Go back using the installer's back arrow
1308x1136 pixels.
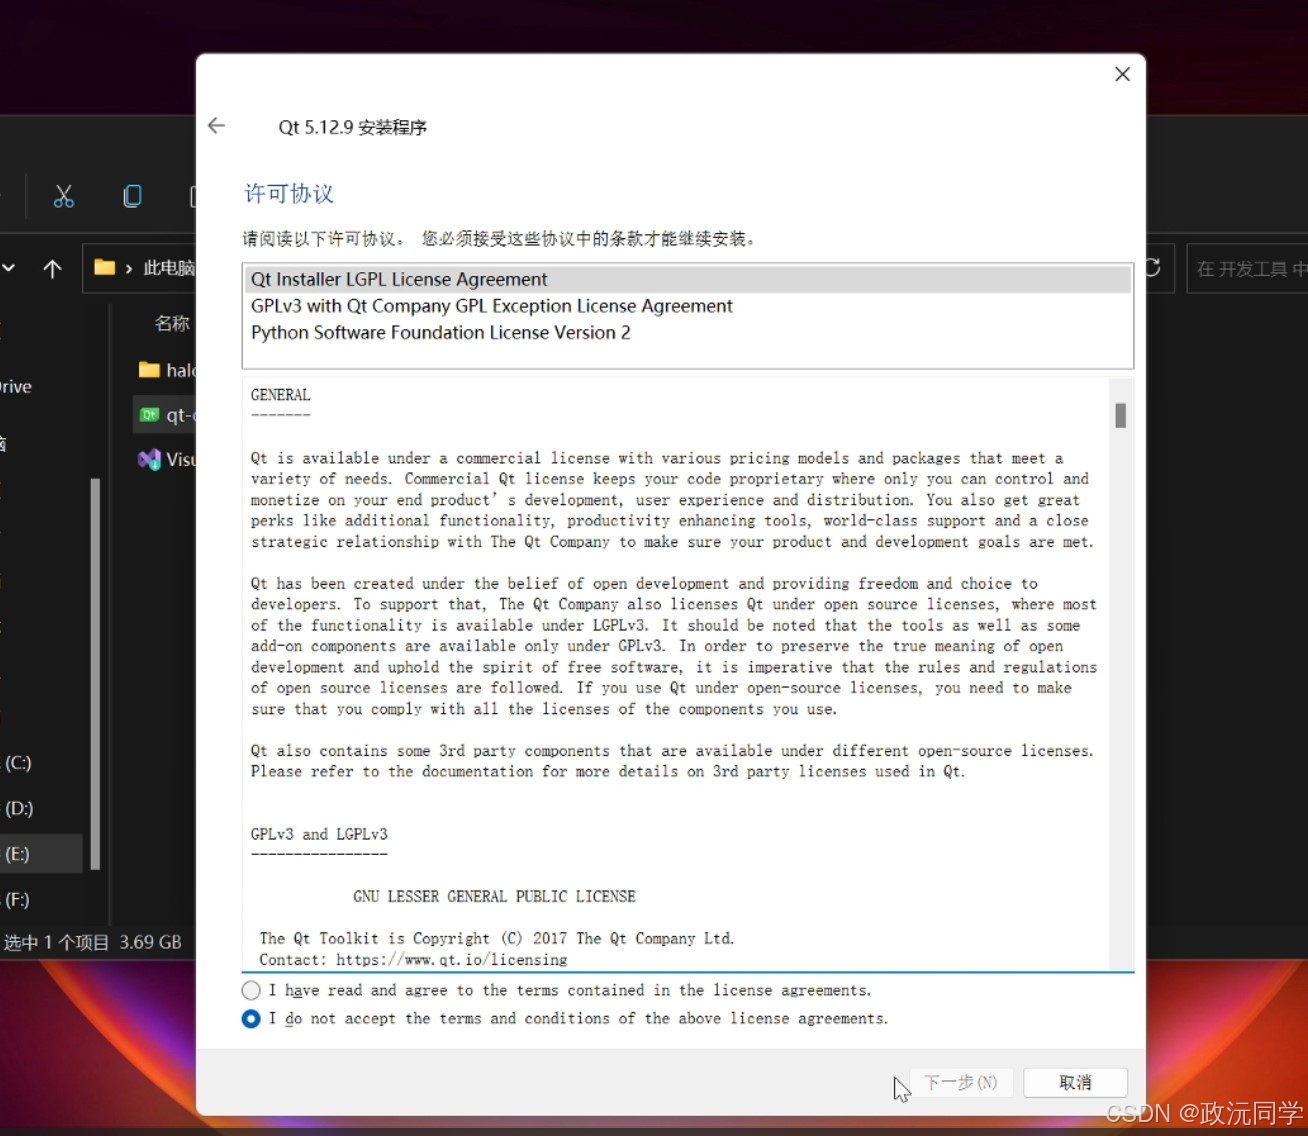click(216, 126)
